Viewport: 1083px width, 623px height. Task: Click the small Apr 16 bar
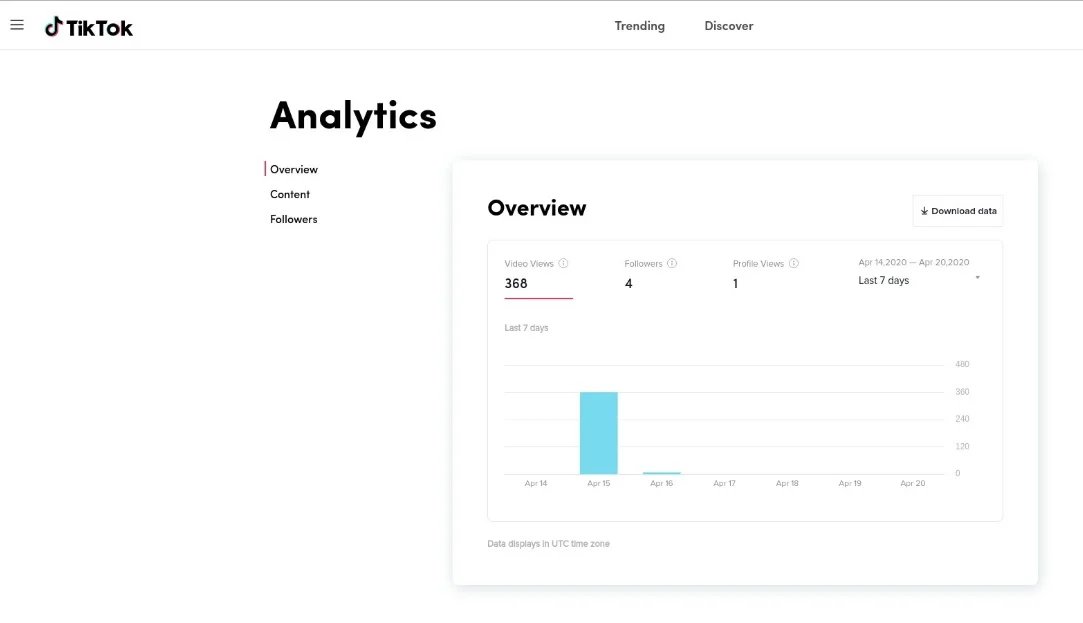tap(662, 473)
